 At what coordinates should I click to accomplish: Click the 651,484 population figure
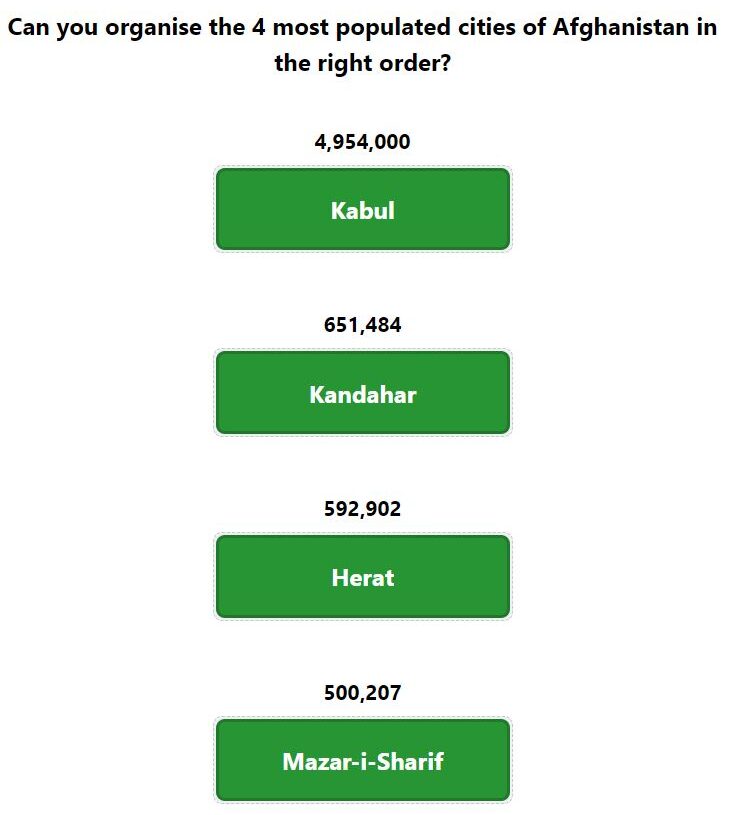pyautogui.click(x=362, y=325)
